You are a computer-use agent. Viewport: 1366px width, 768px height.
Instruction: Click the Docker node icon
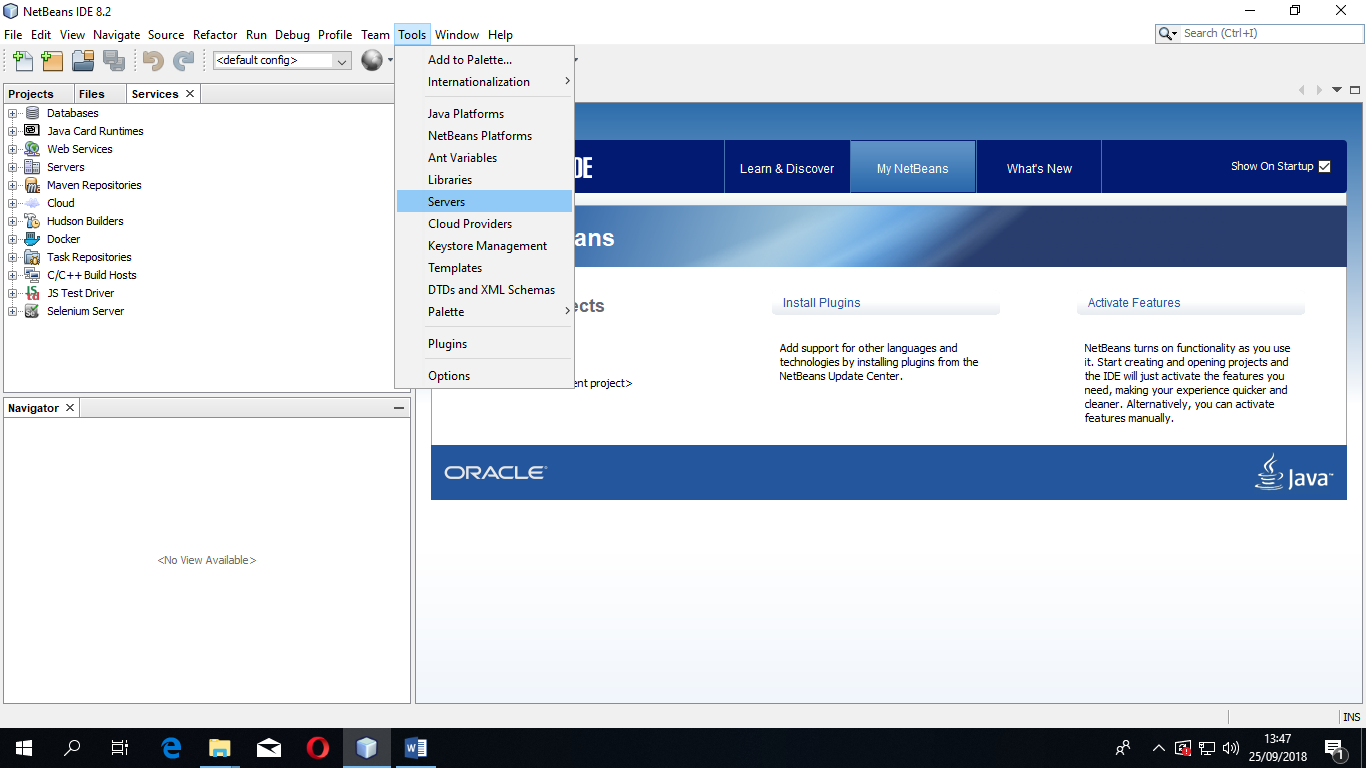pyautogui.click(x=30, y=238)
